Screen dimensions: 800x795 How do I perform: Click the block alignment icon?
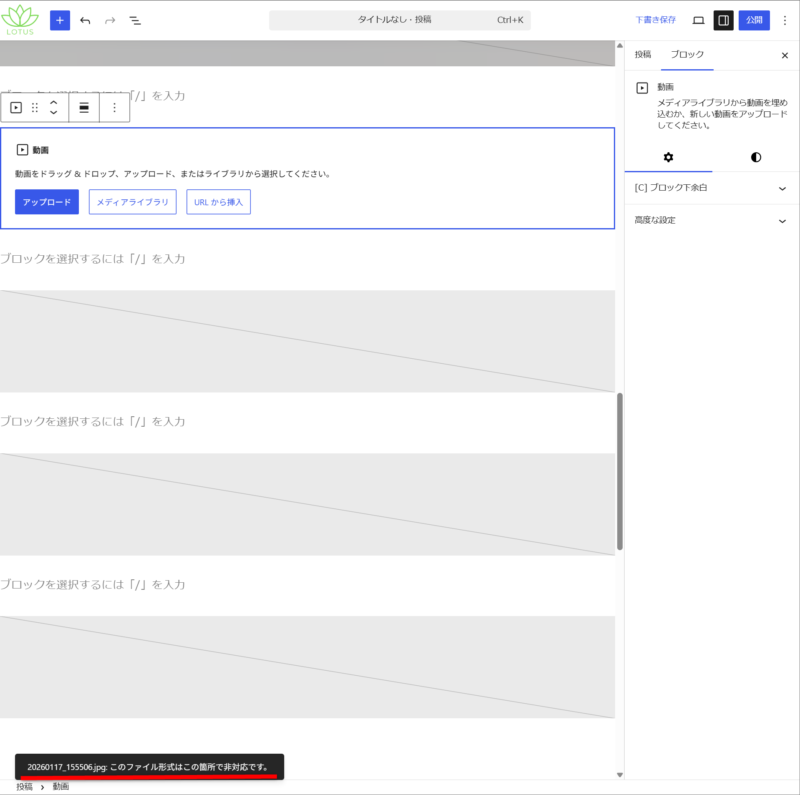point(84,108)
